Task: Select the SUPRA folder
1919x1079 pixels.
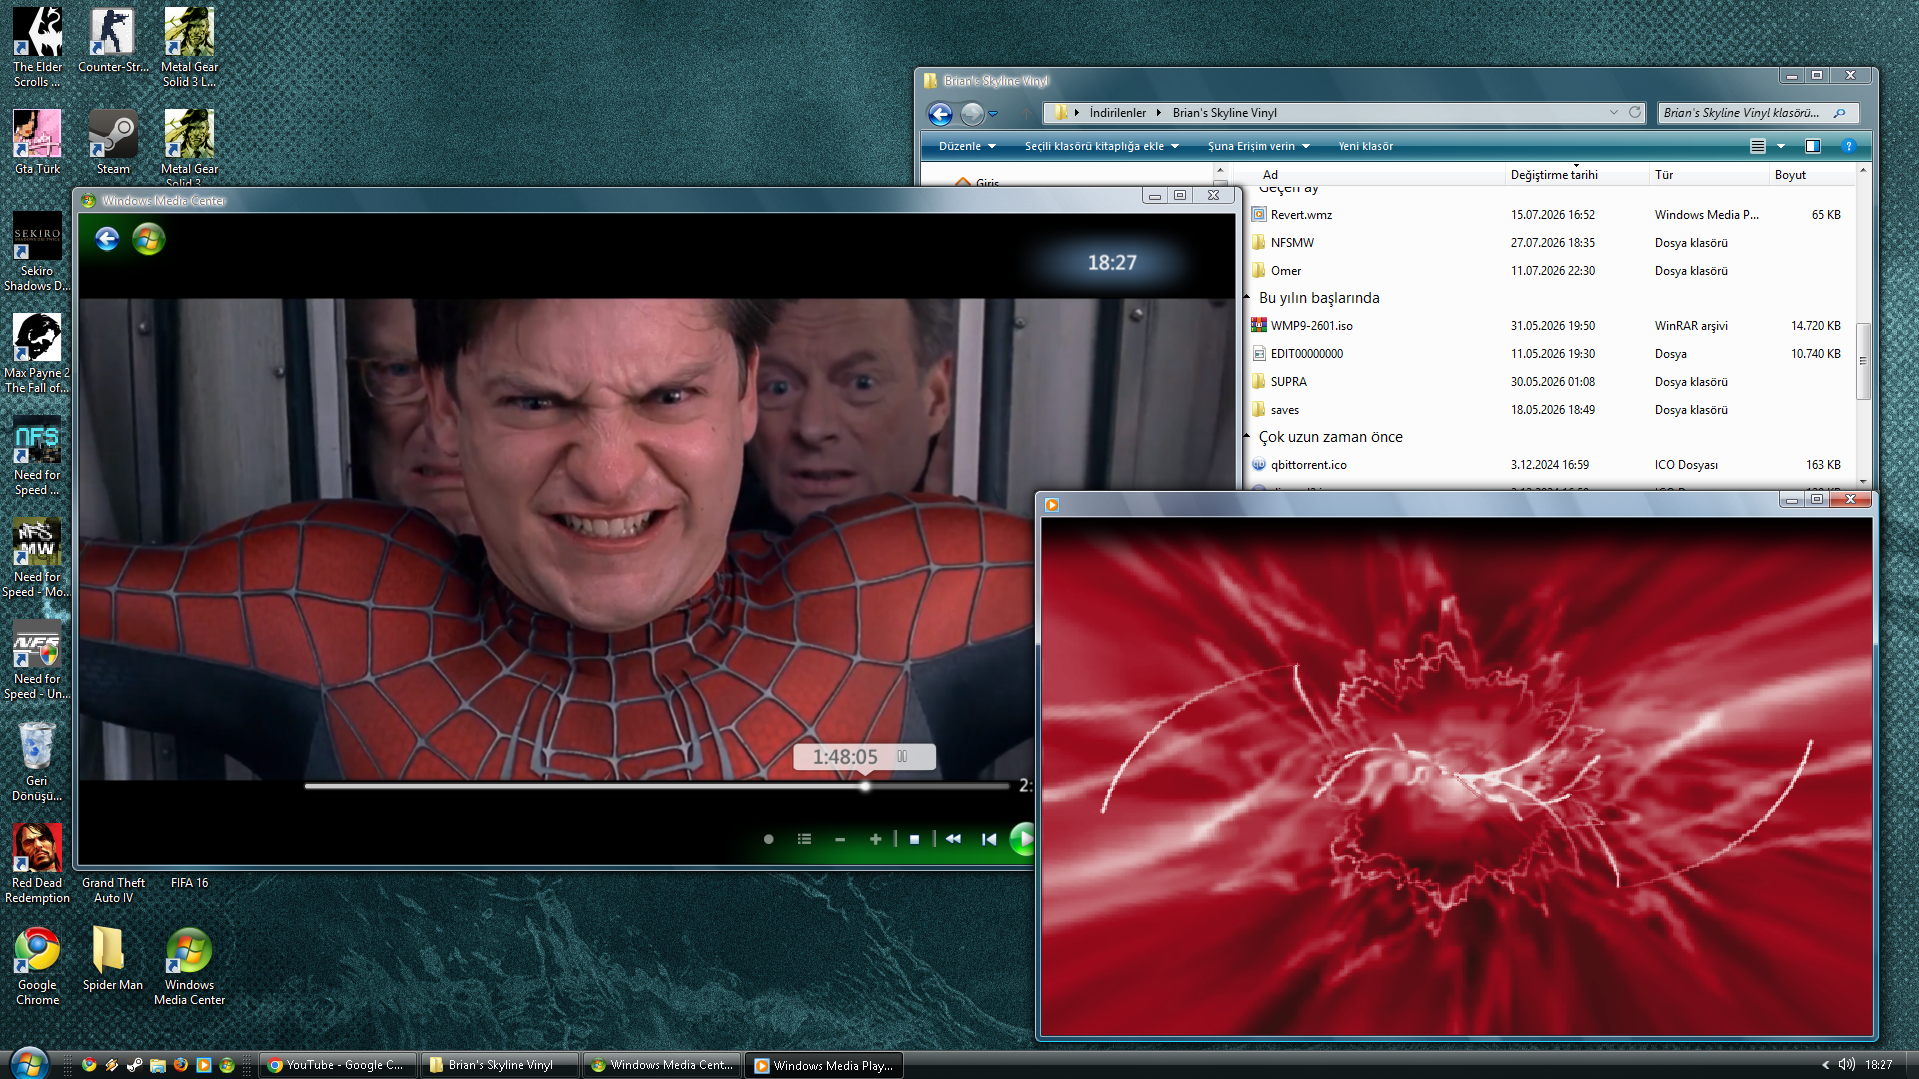Action: click(x=1547, y=382)
